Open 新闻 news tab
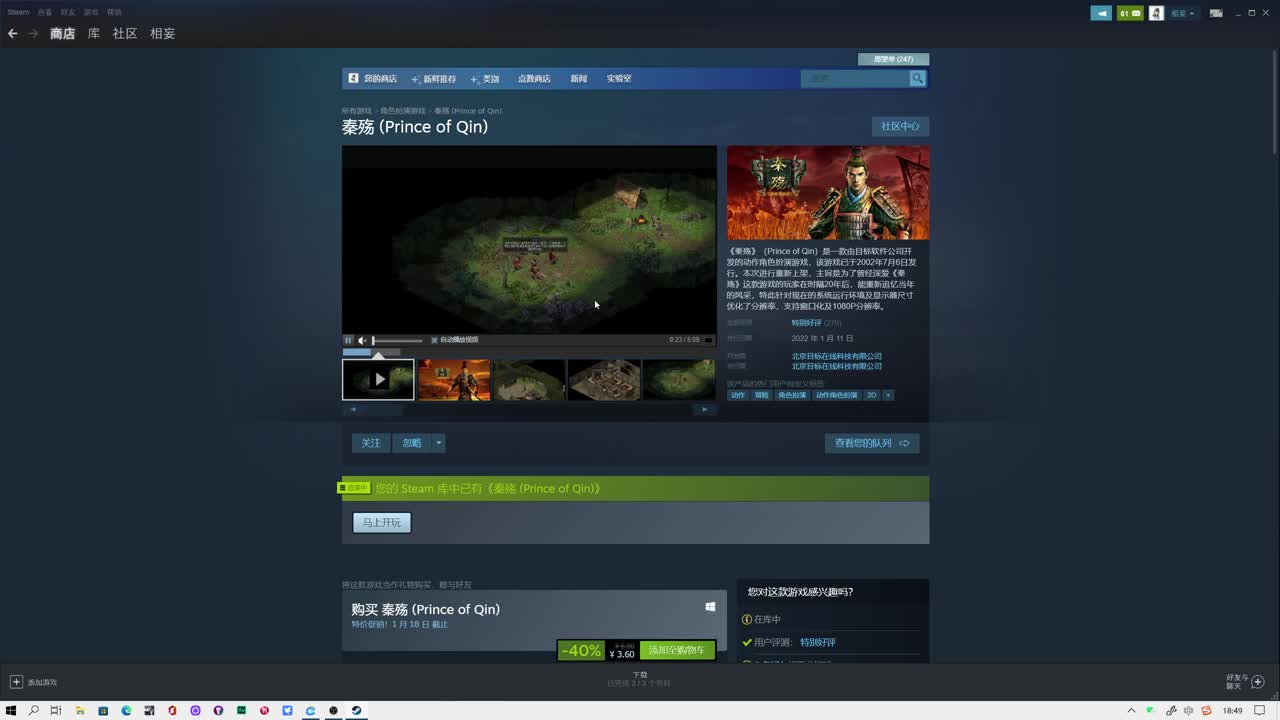 579,78
